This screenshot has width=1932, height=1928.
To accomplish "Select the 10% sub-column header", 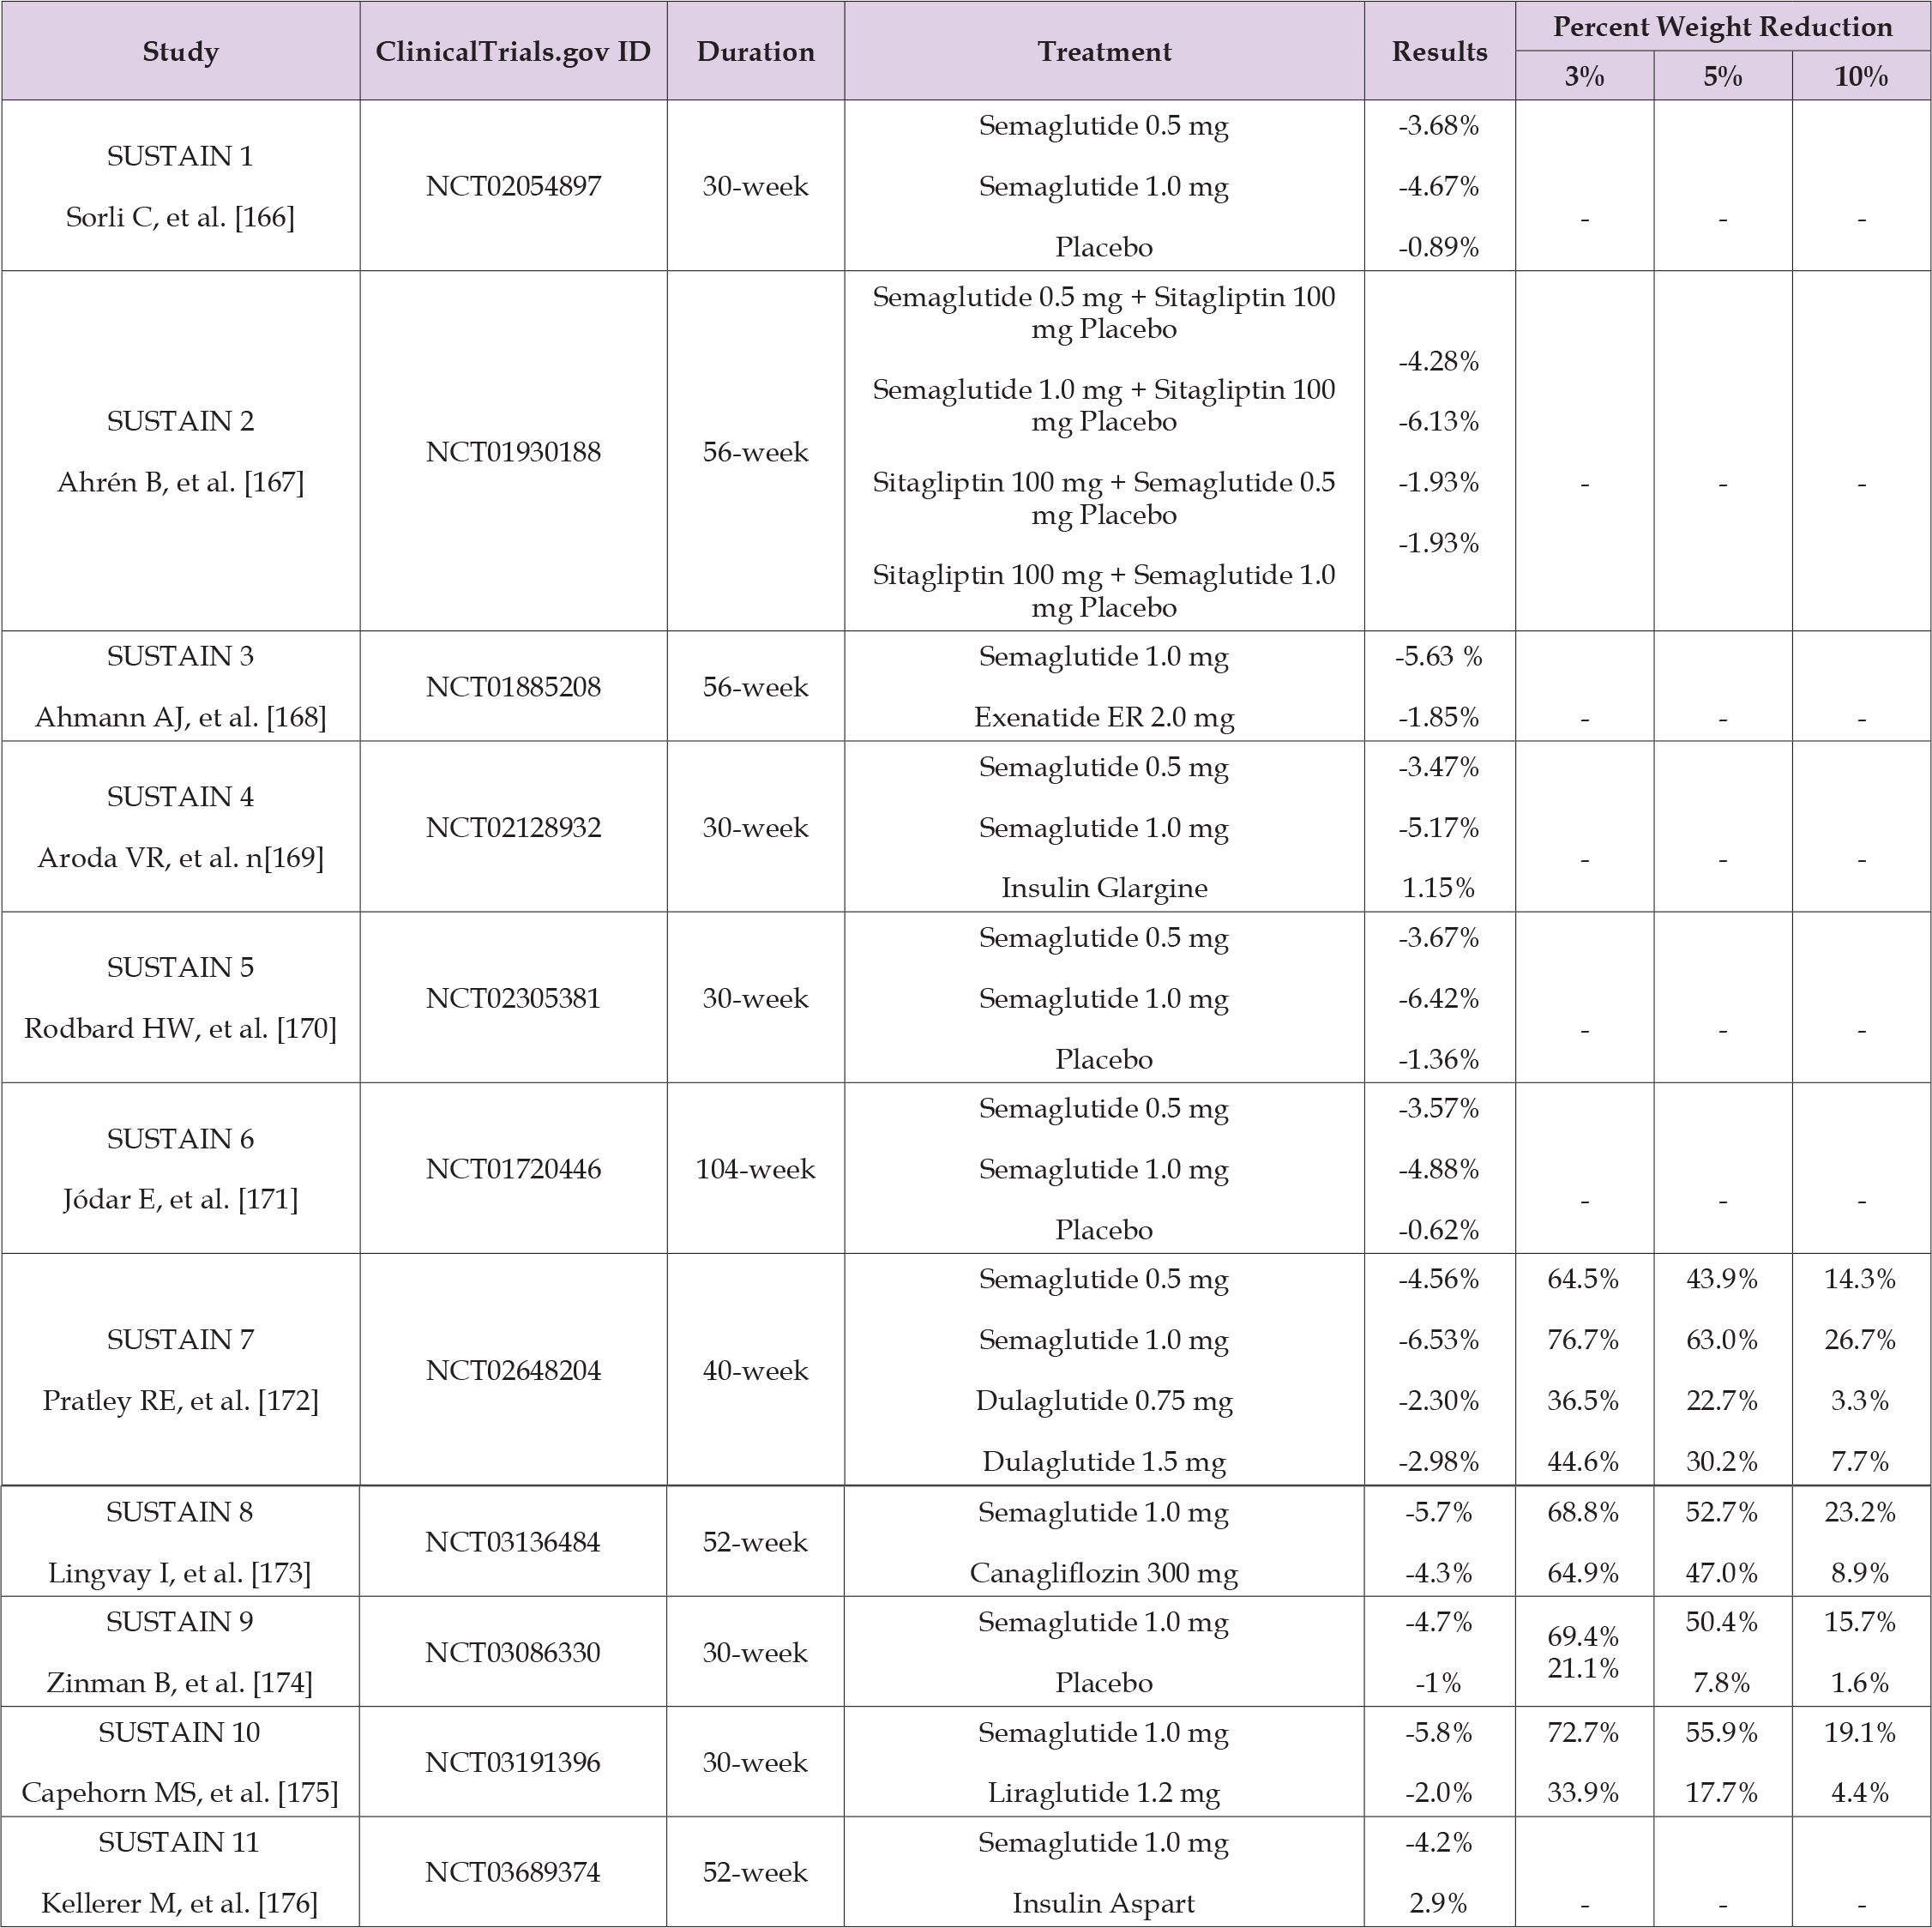I will coord(1860,77).
